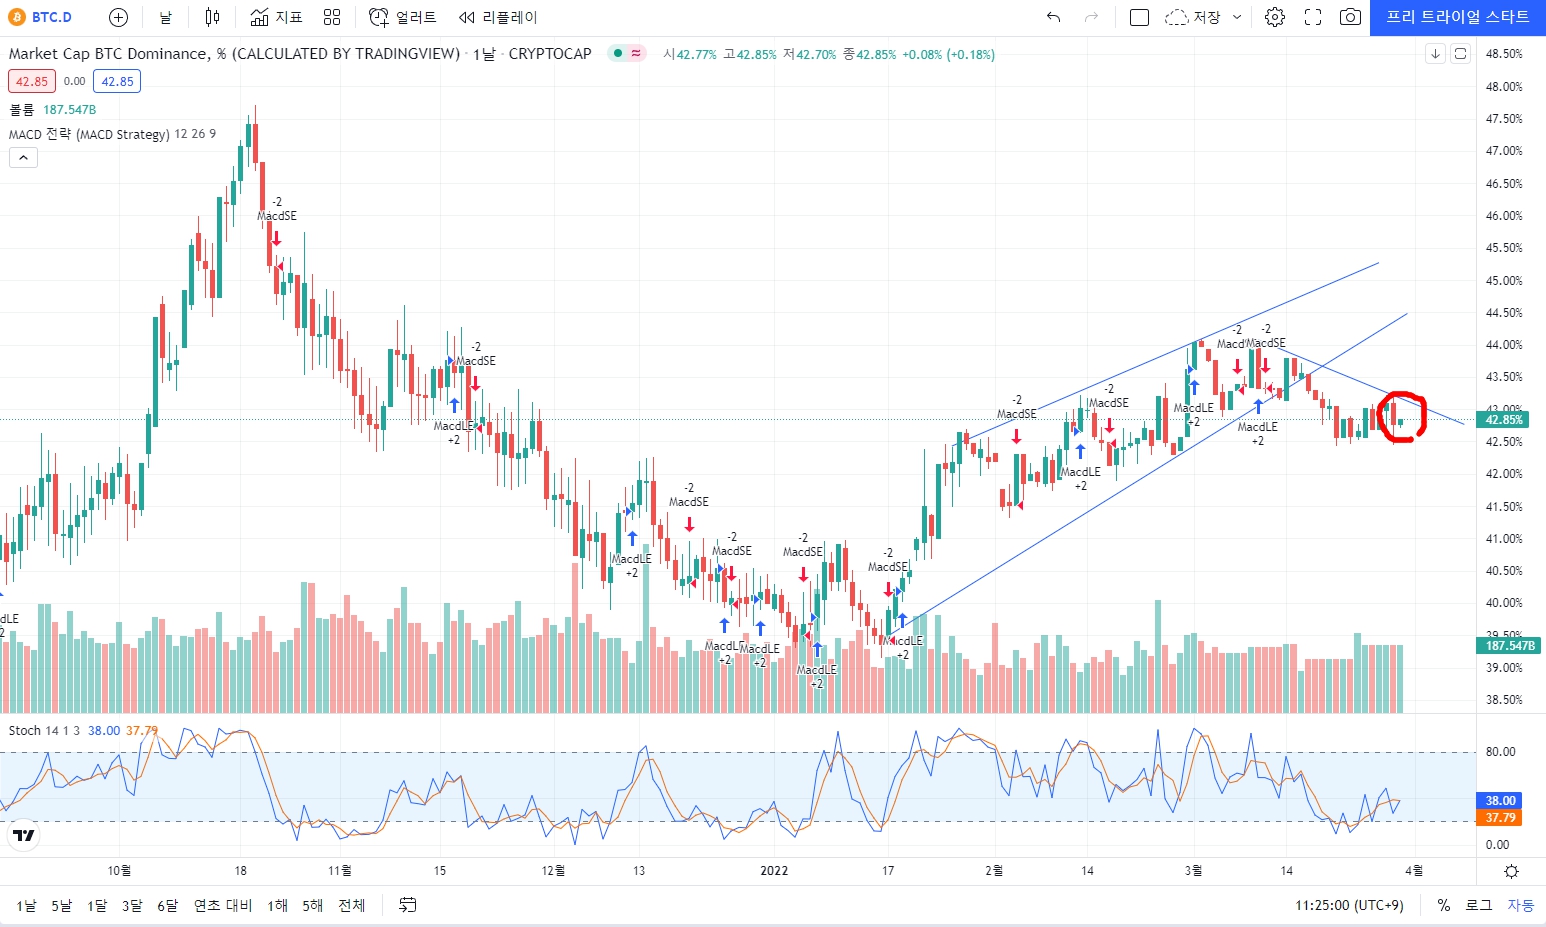Click the 2022 label on the time axis
This screenshot has height=927, width=1546.
pos(774,871)
